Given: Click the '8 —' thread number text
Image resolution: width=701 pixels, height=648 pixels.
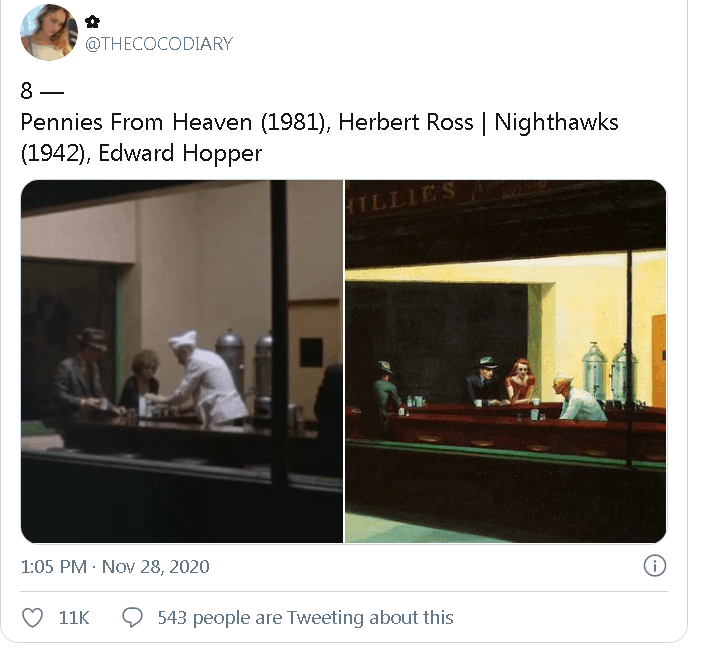Looking at the screenshot, I should coord(42,91).
